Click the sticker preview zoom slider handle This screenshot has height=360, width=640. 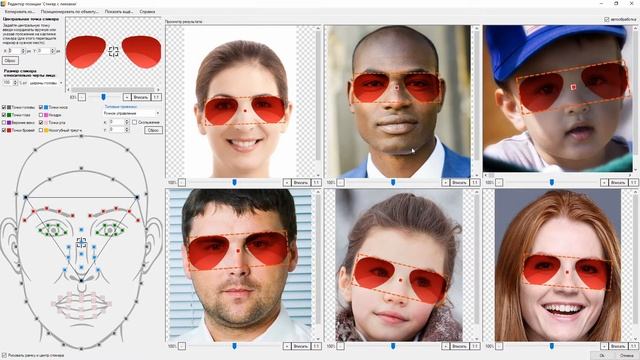pos(103,97)
